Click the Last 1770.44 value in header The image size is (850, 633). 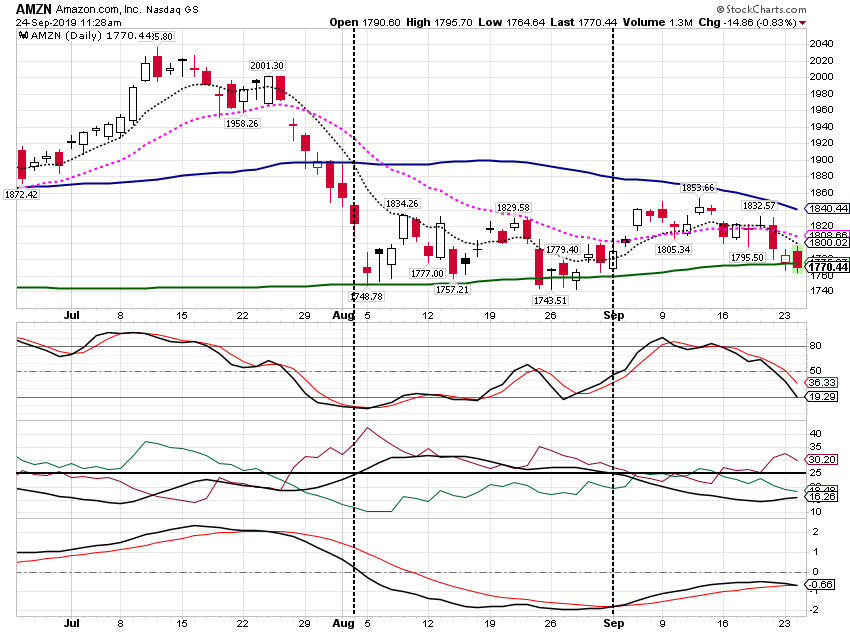(583, 23)
